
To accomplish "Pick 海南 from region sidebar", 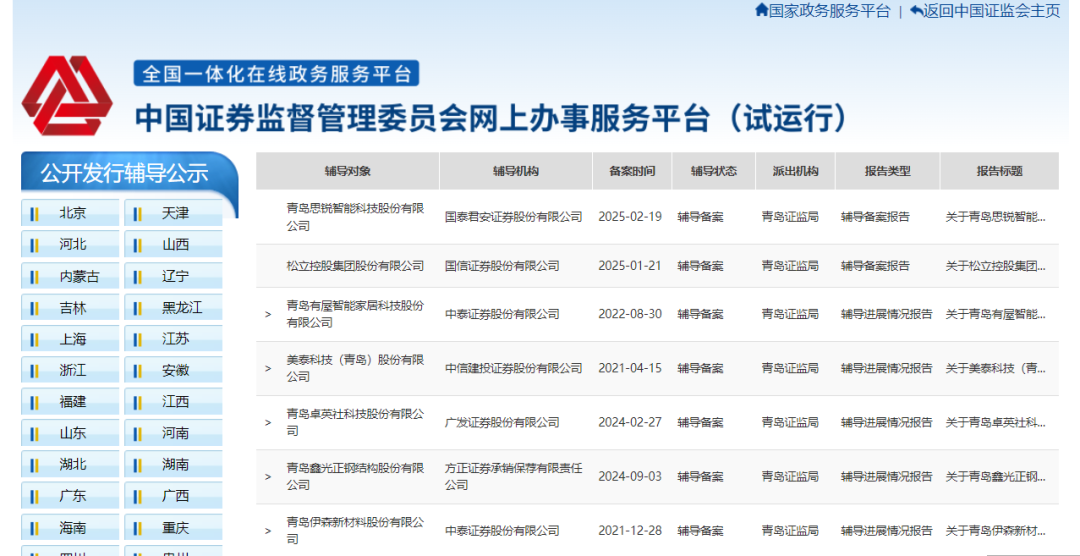I will click(x=70, y=528).
